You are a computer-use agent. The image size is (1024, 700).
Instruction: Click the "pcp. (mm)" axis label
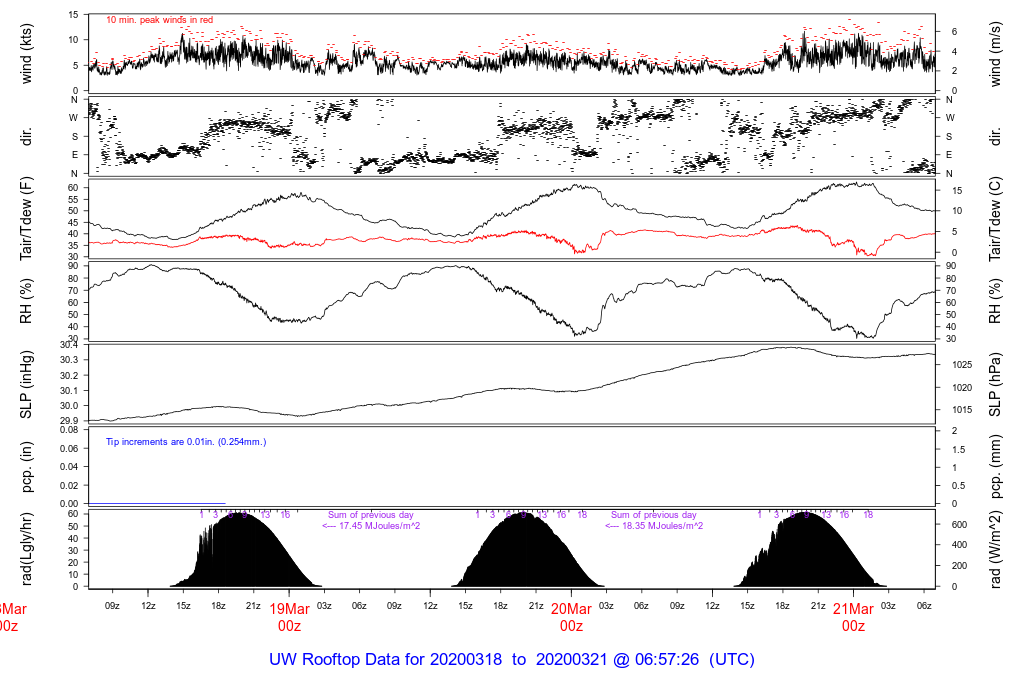click(995, 466)
